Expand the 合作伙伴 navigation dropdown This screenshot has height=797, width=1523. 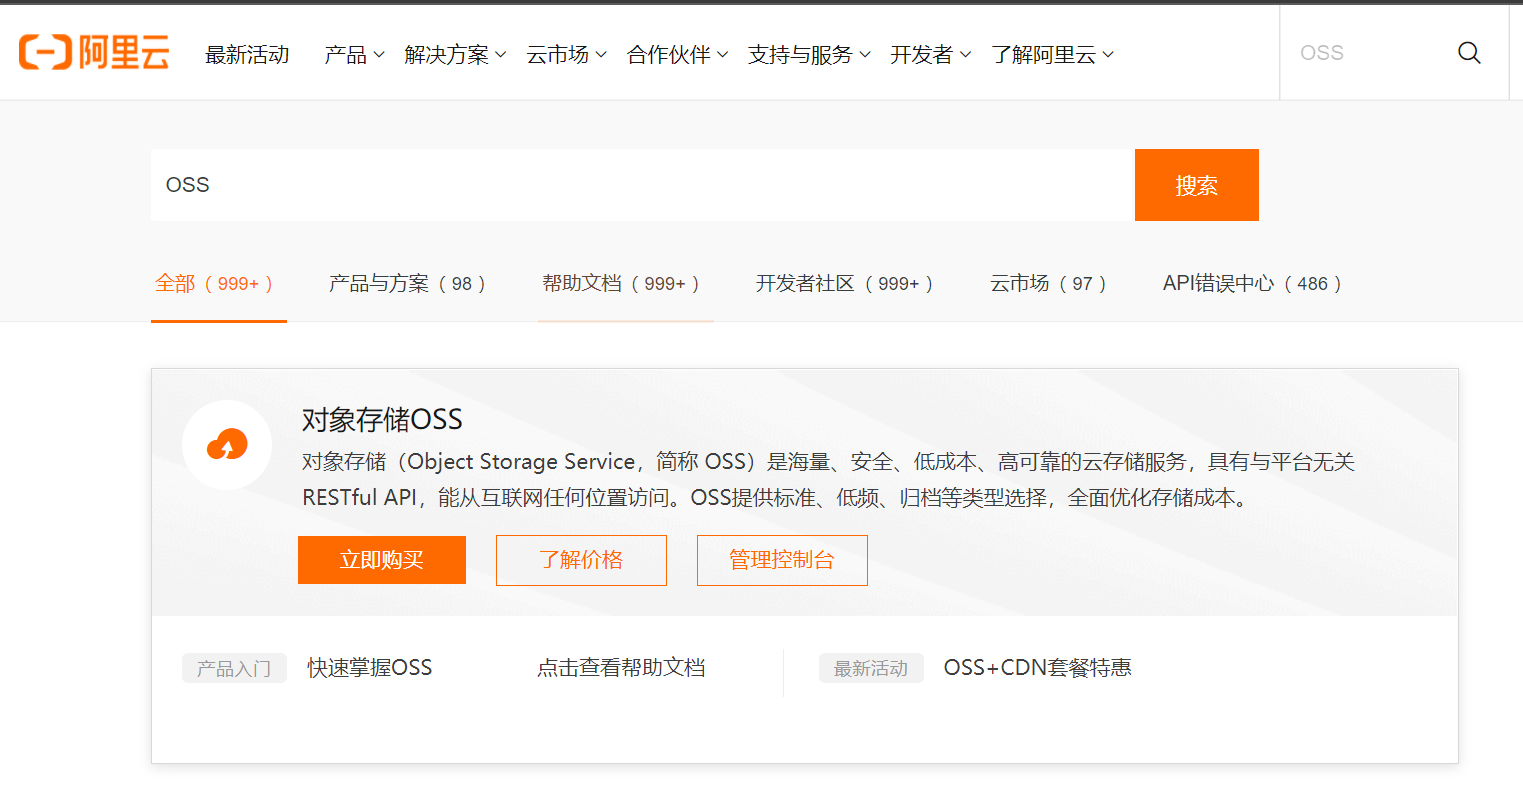677,55
